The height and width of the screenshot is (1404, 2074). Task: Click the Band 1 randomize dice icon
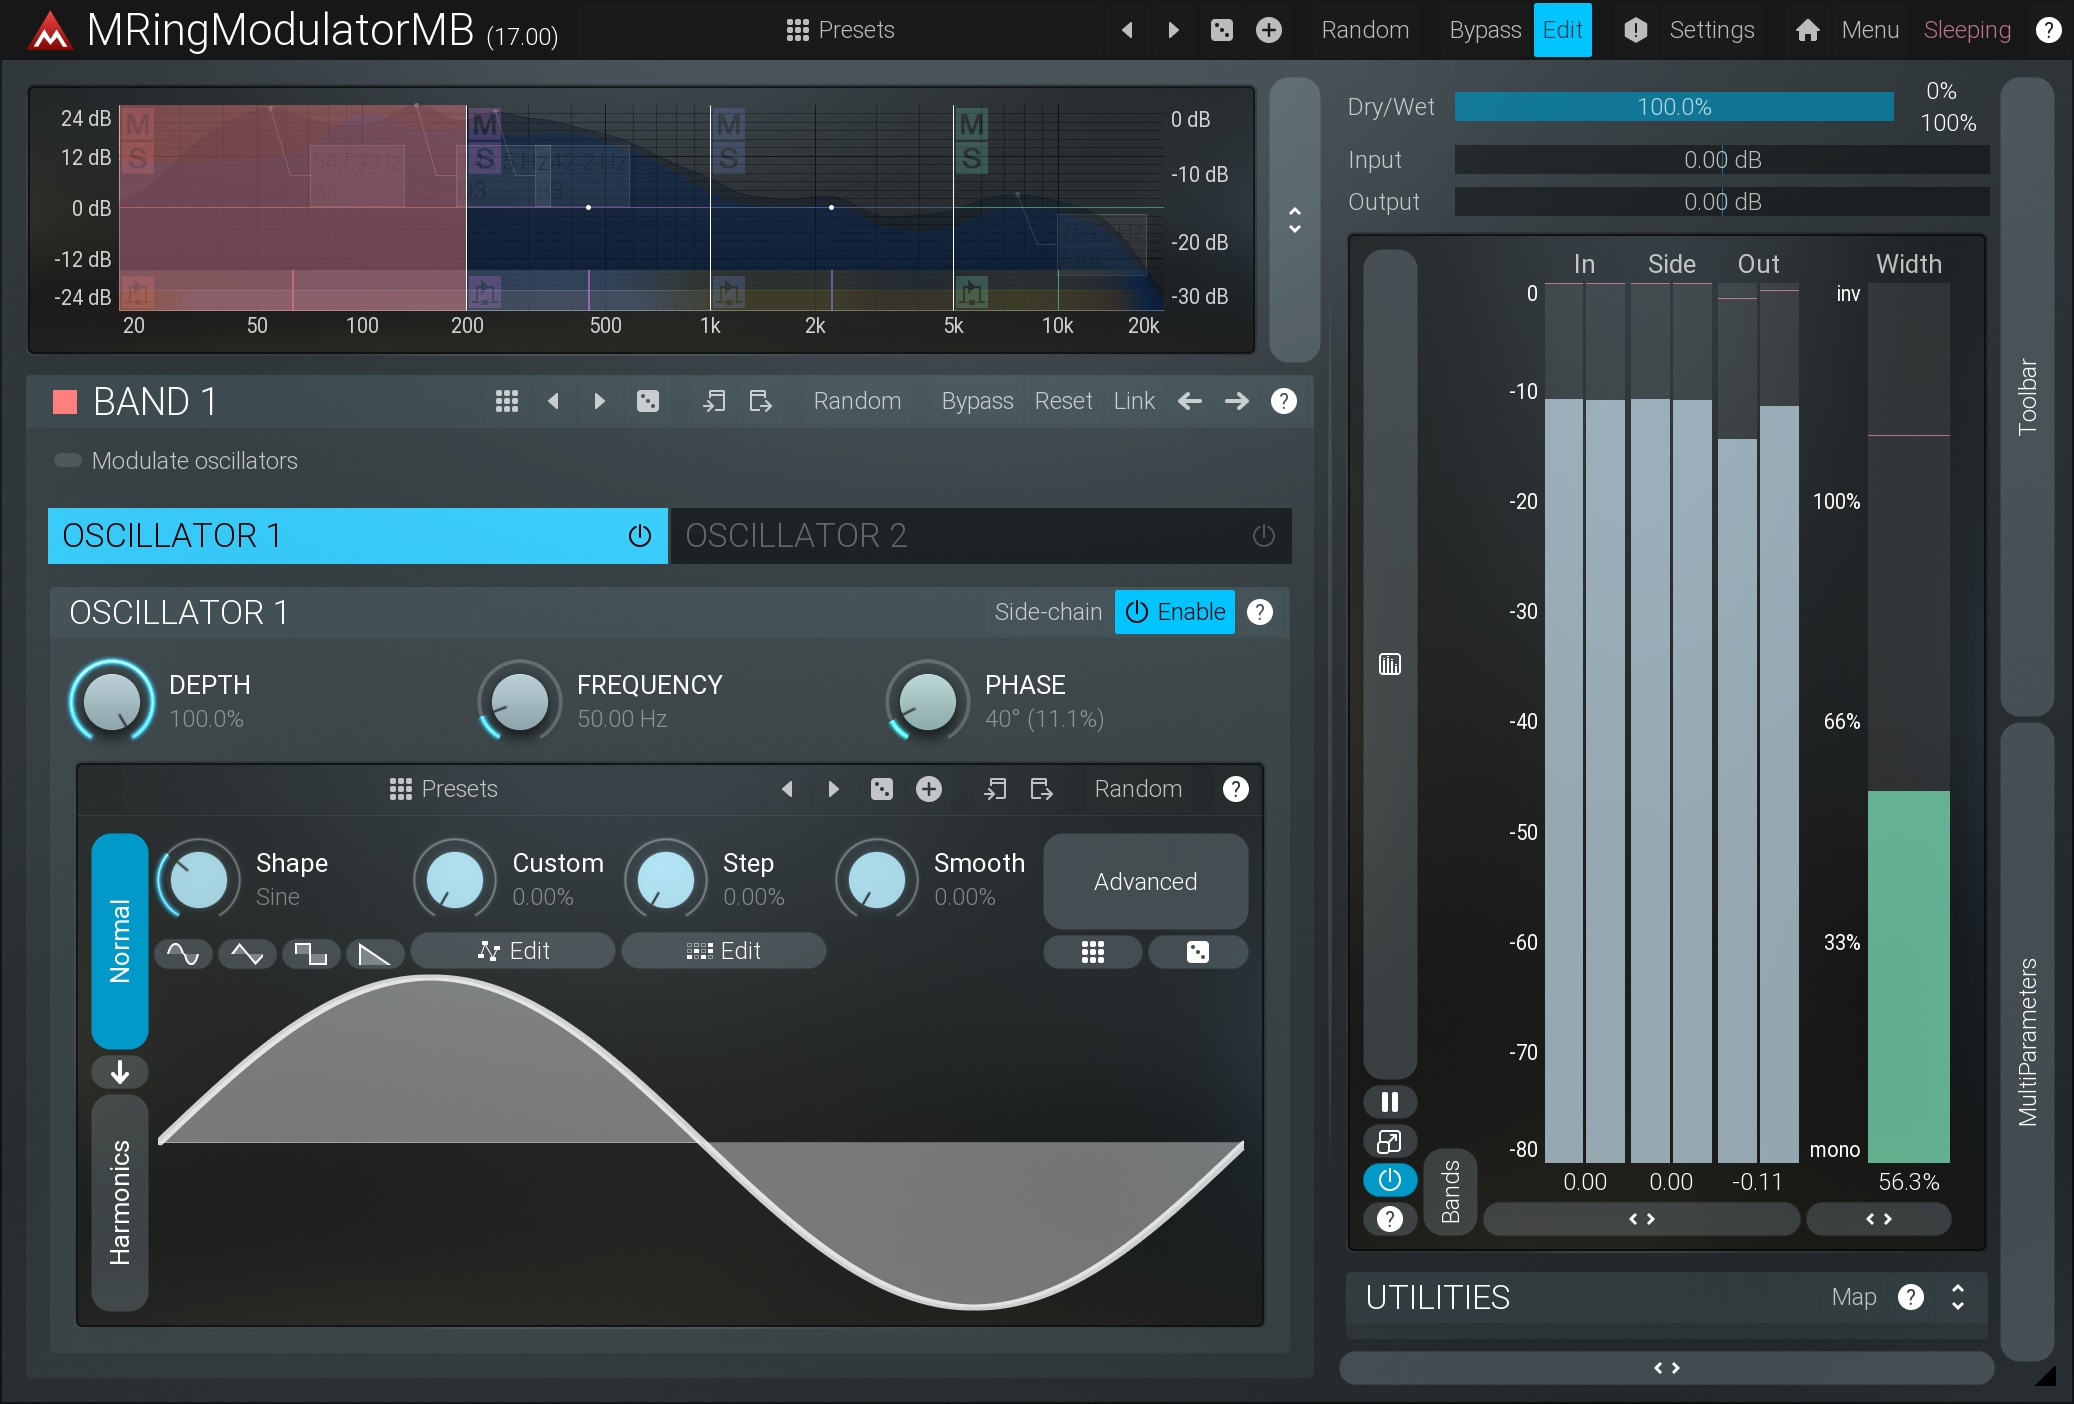(648, 402)
